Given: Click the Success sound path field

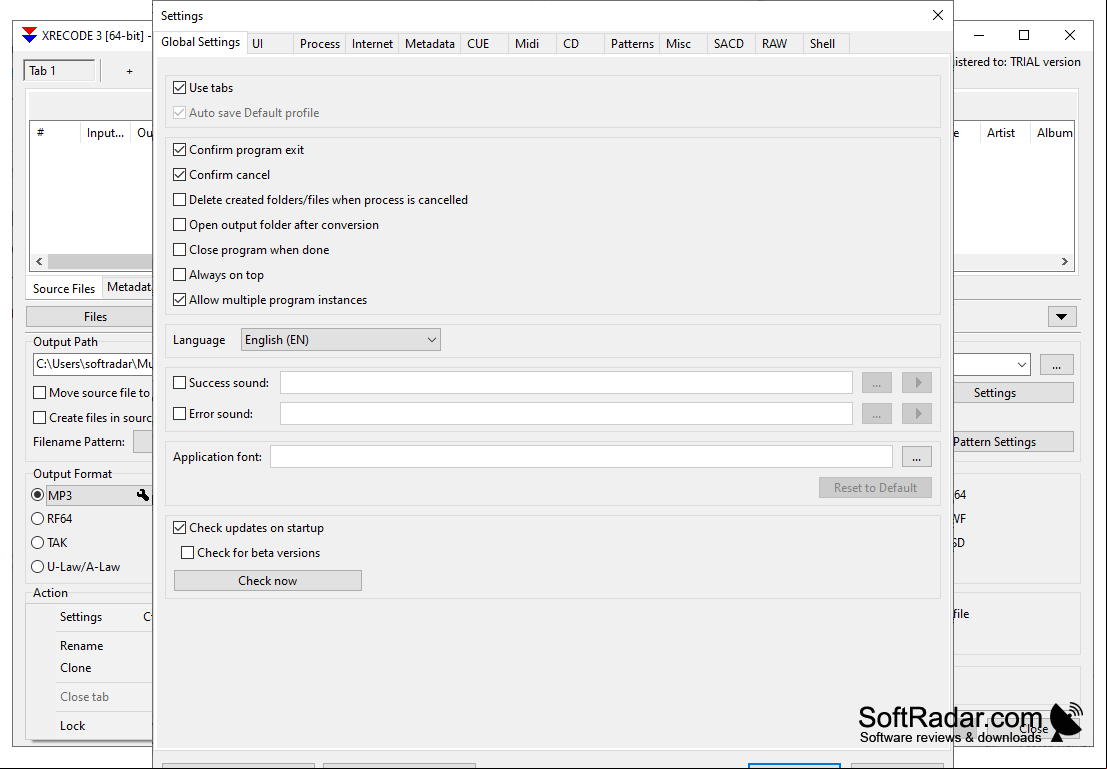Looking at the screenshot, I should coord(566,383).
